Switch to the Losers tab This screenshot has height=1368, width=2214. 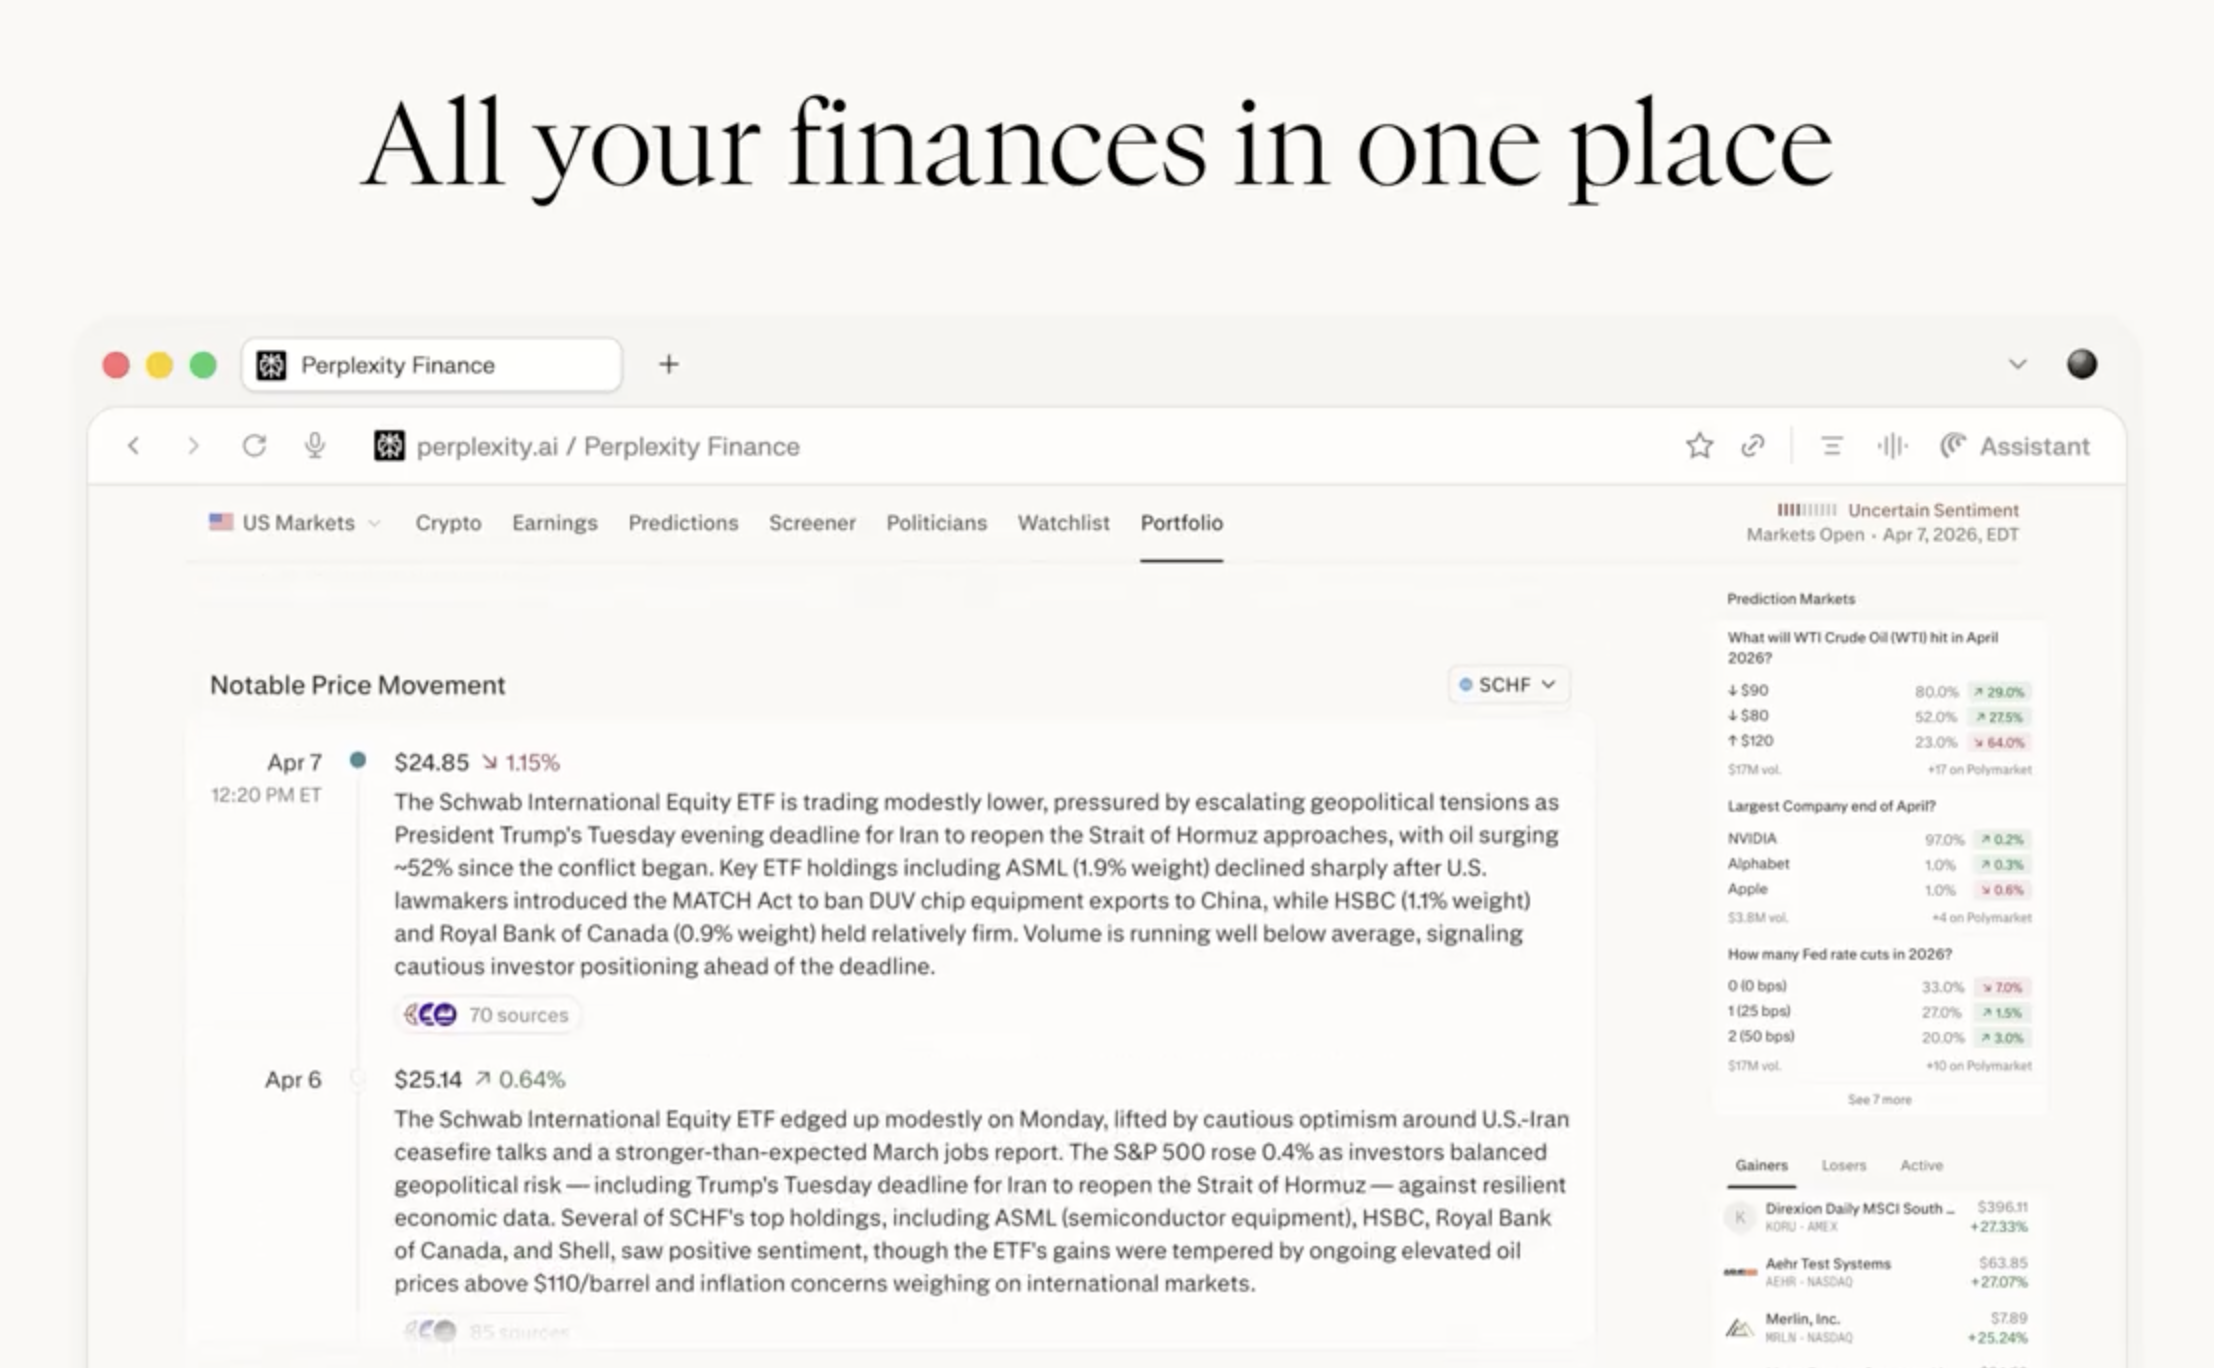click(x=1843, y=1165)
